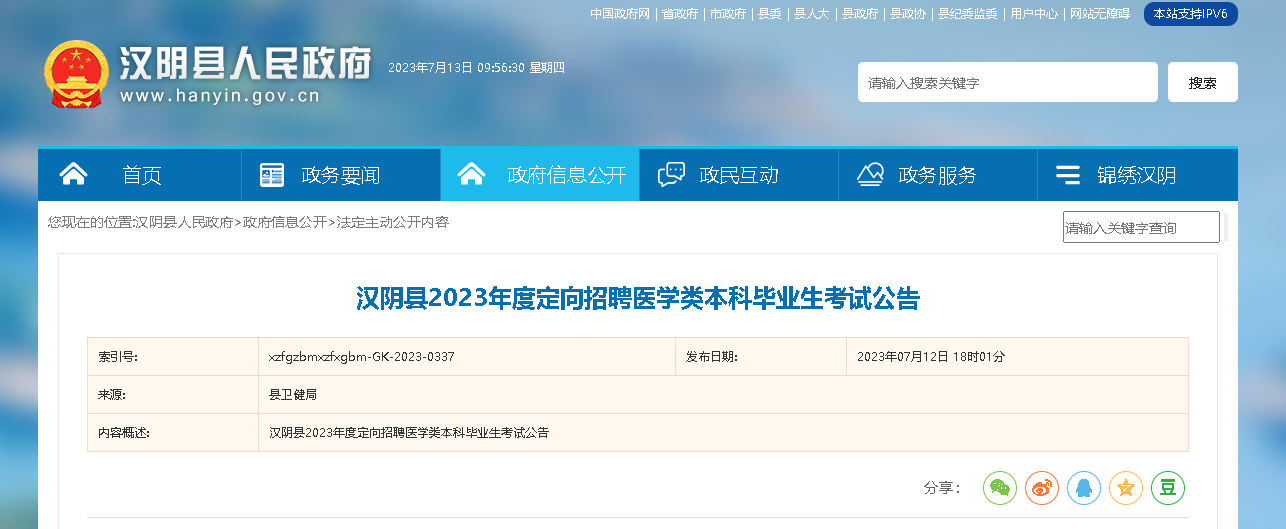
Task: Share to Douban icon
Action: 1167,487
